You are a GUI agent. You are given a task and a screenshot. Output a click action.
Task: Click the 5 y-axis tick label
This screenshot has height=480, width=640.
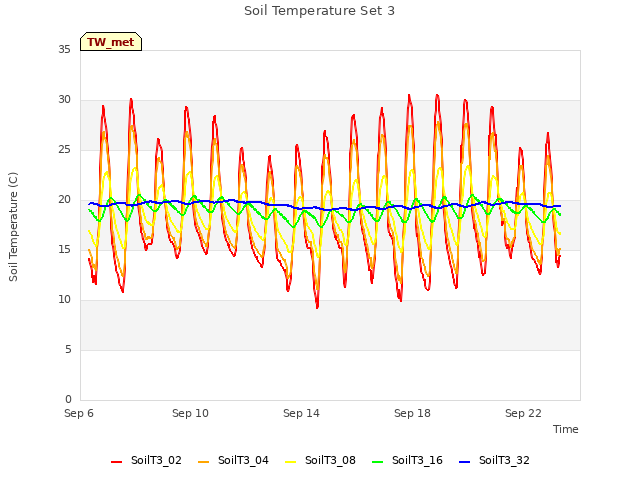tap(68, 349)
